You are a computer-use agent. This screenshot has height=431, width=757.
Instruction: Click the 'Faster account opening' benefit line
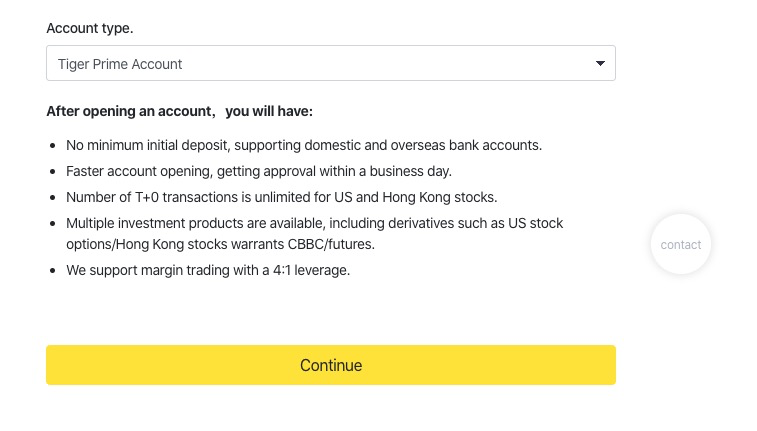coord(258,171)
